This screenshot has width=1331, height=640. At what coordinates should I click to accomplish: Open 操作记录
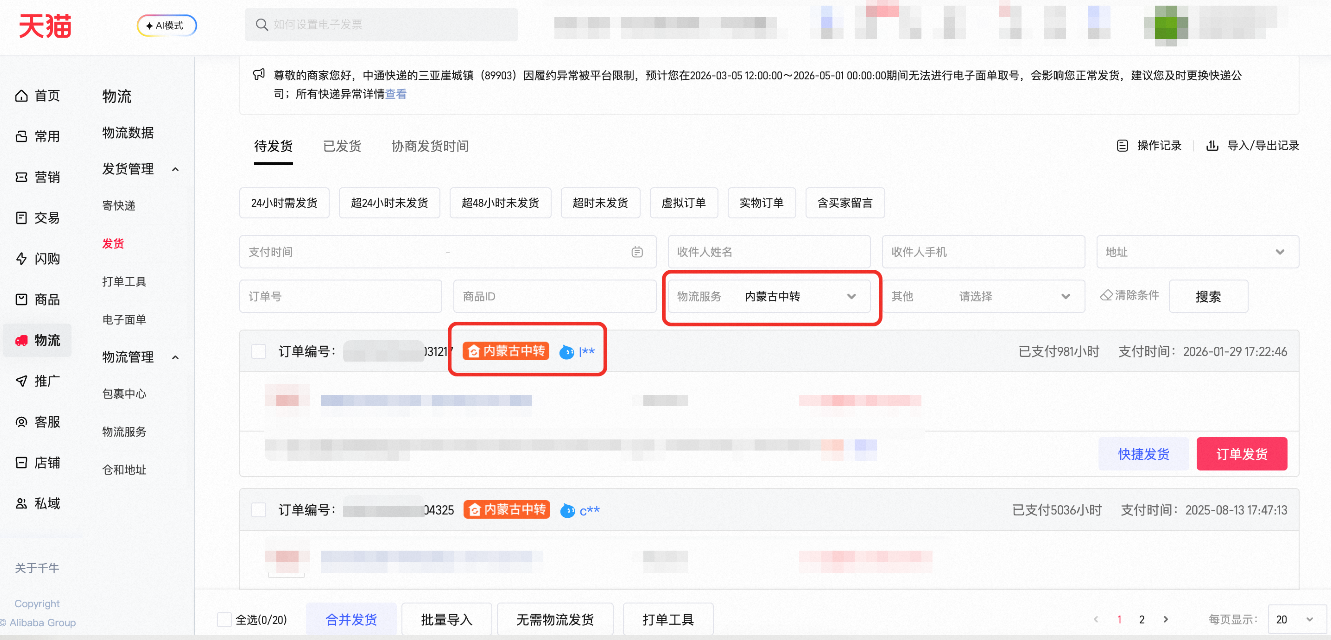click(1149, 146)
